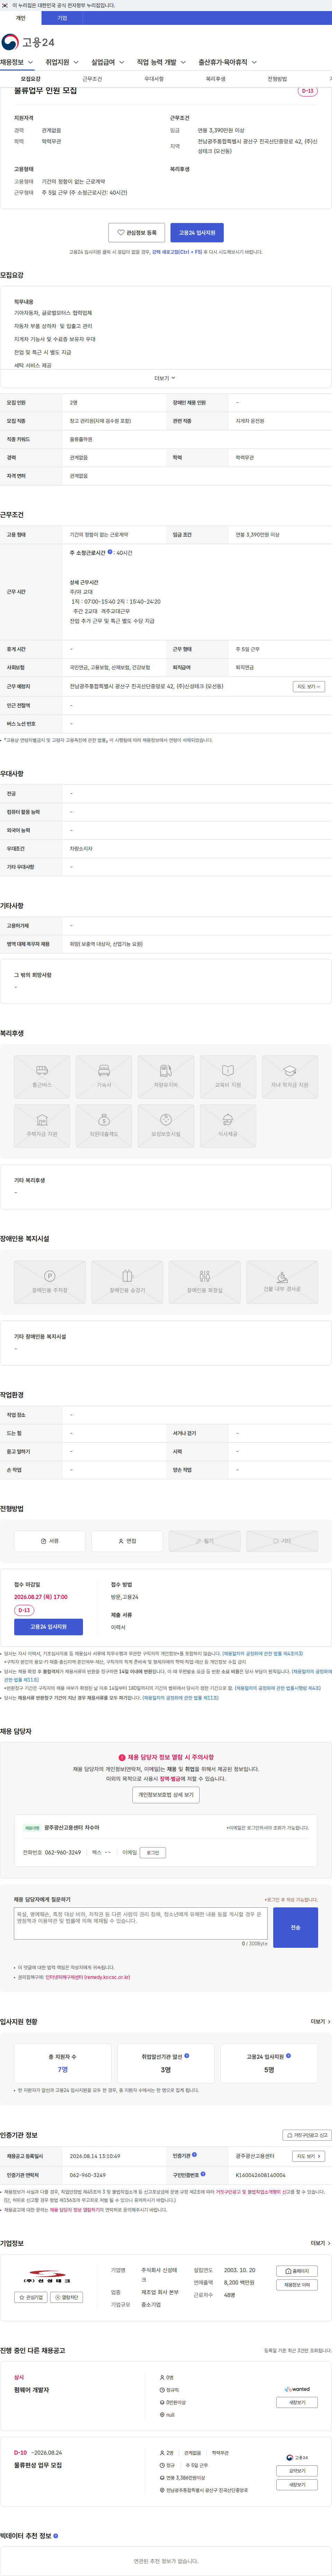Jump to the 모집요강 section tab
The image size is (332, 2576).
[31, 79]
